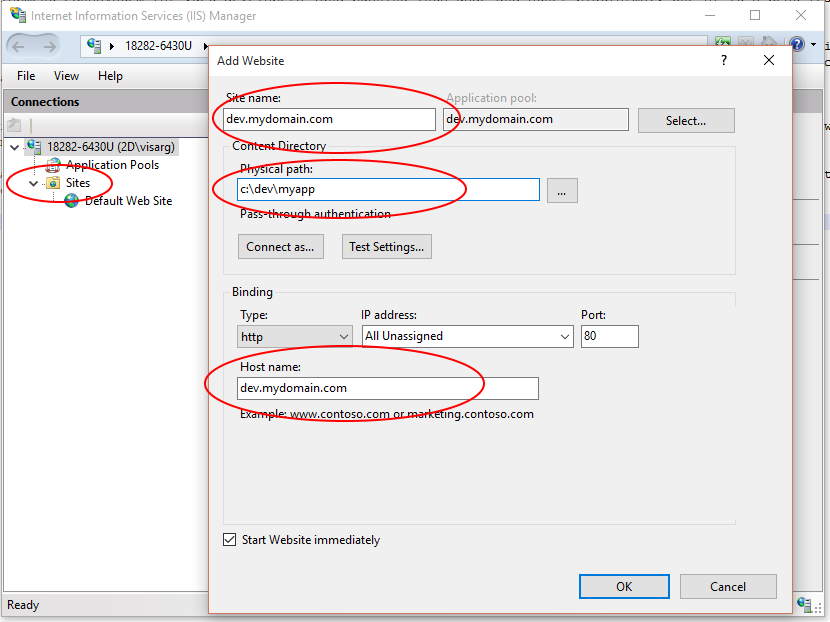Select the Sites tree item
This screenshot has height=622, width=830.
tap(78, 183)
